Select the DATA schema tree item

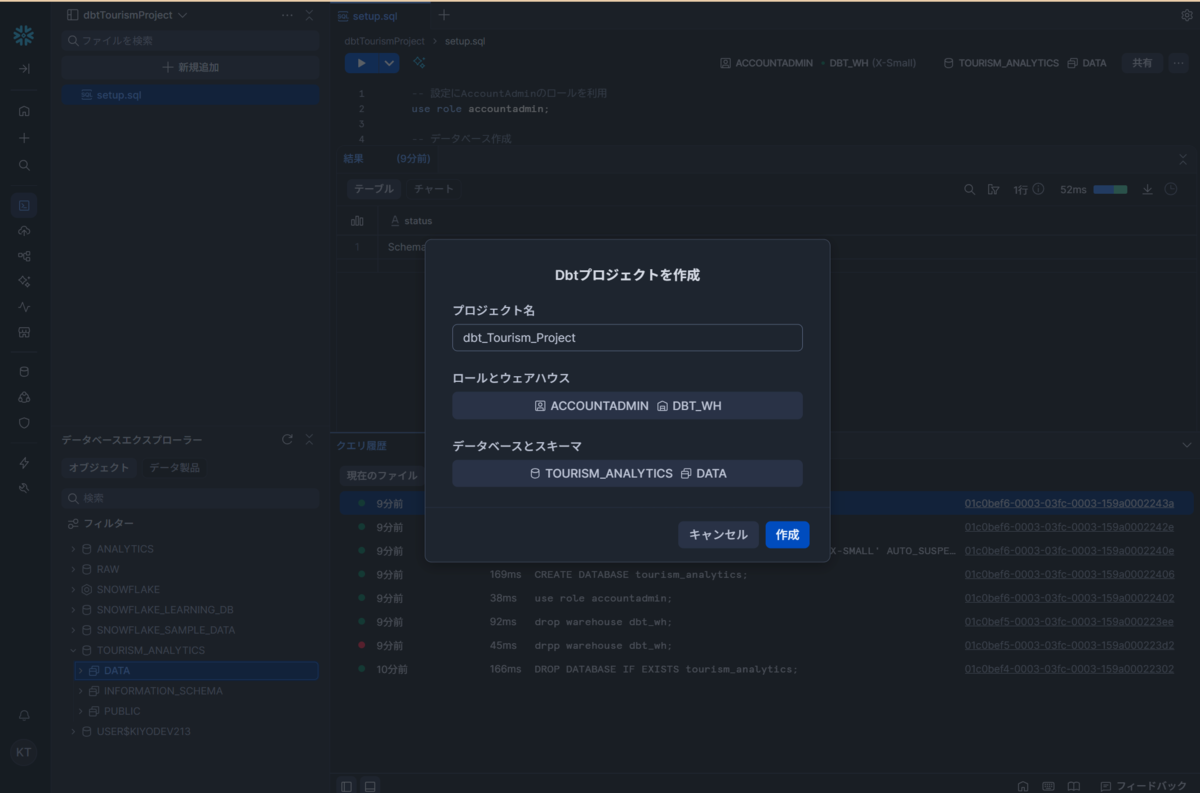point(196,671)
